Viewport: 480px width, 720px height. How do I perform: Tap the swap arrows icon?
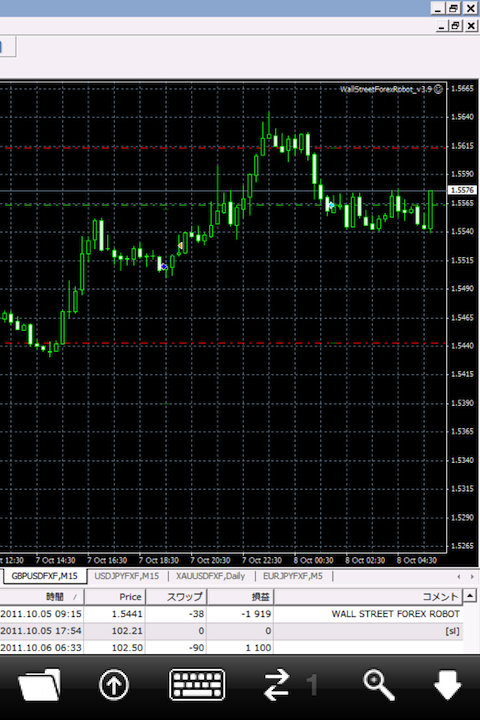pos(277,685)
